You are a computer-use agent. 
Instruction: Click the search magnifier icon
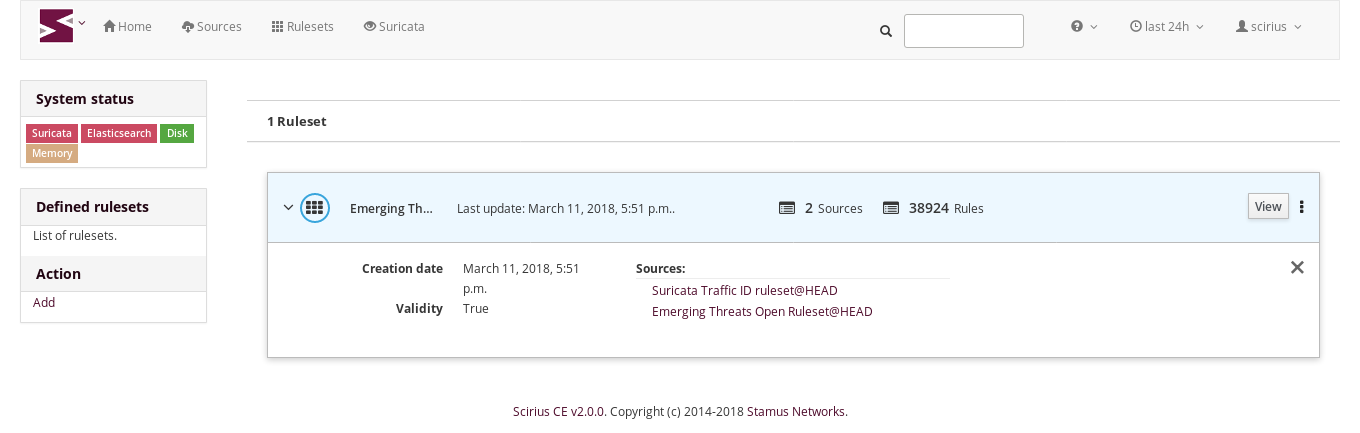[x=885, y=31]
